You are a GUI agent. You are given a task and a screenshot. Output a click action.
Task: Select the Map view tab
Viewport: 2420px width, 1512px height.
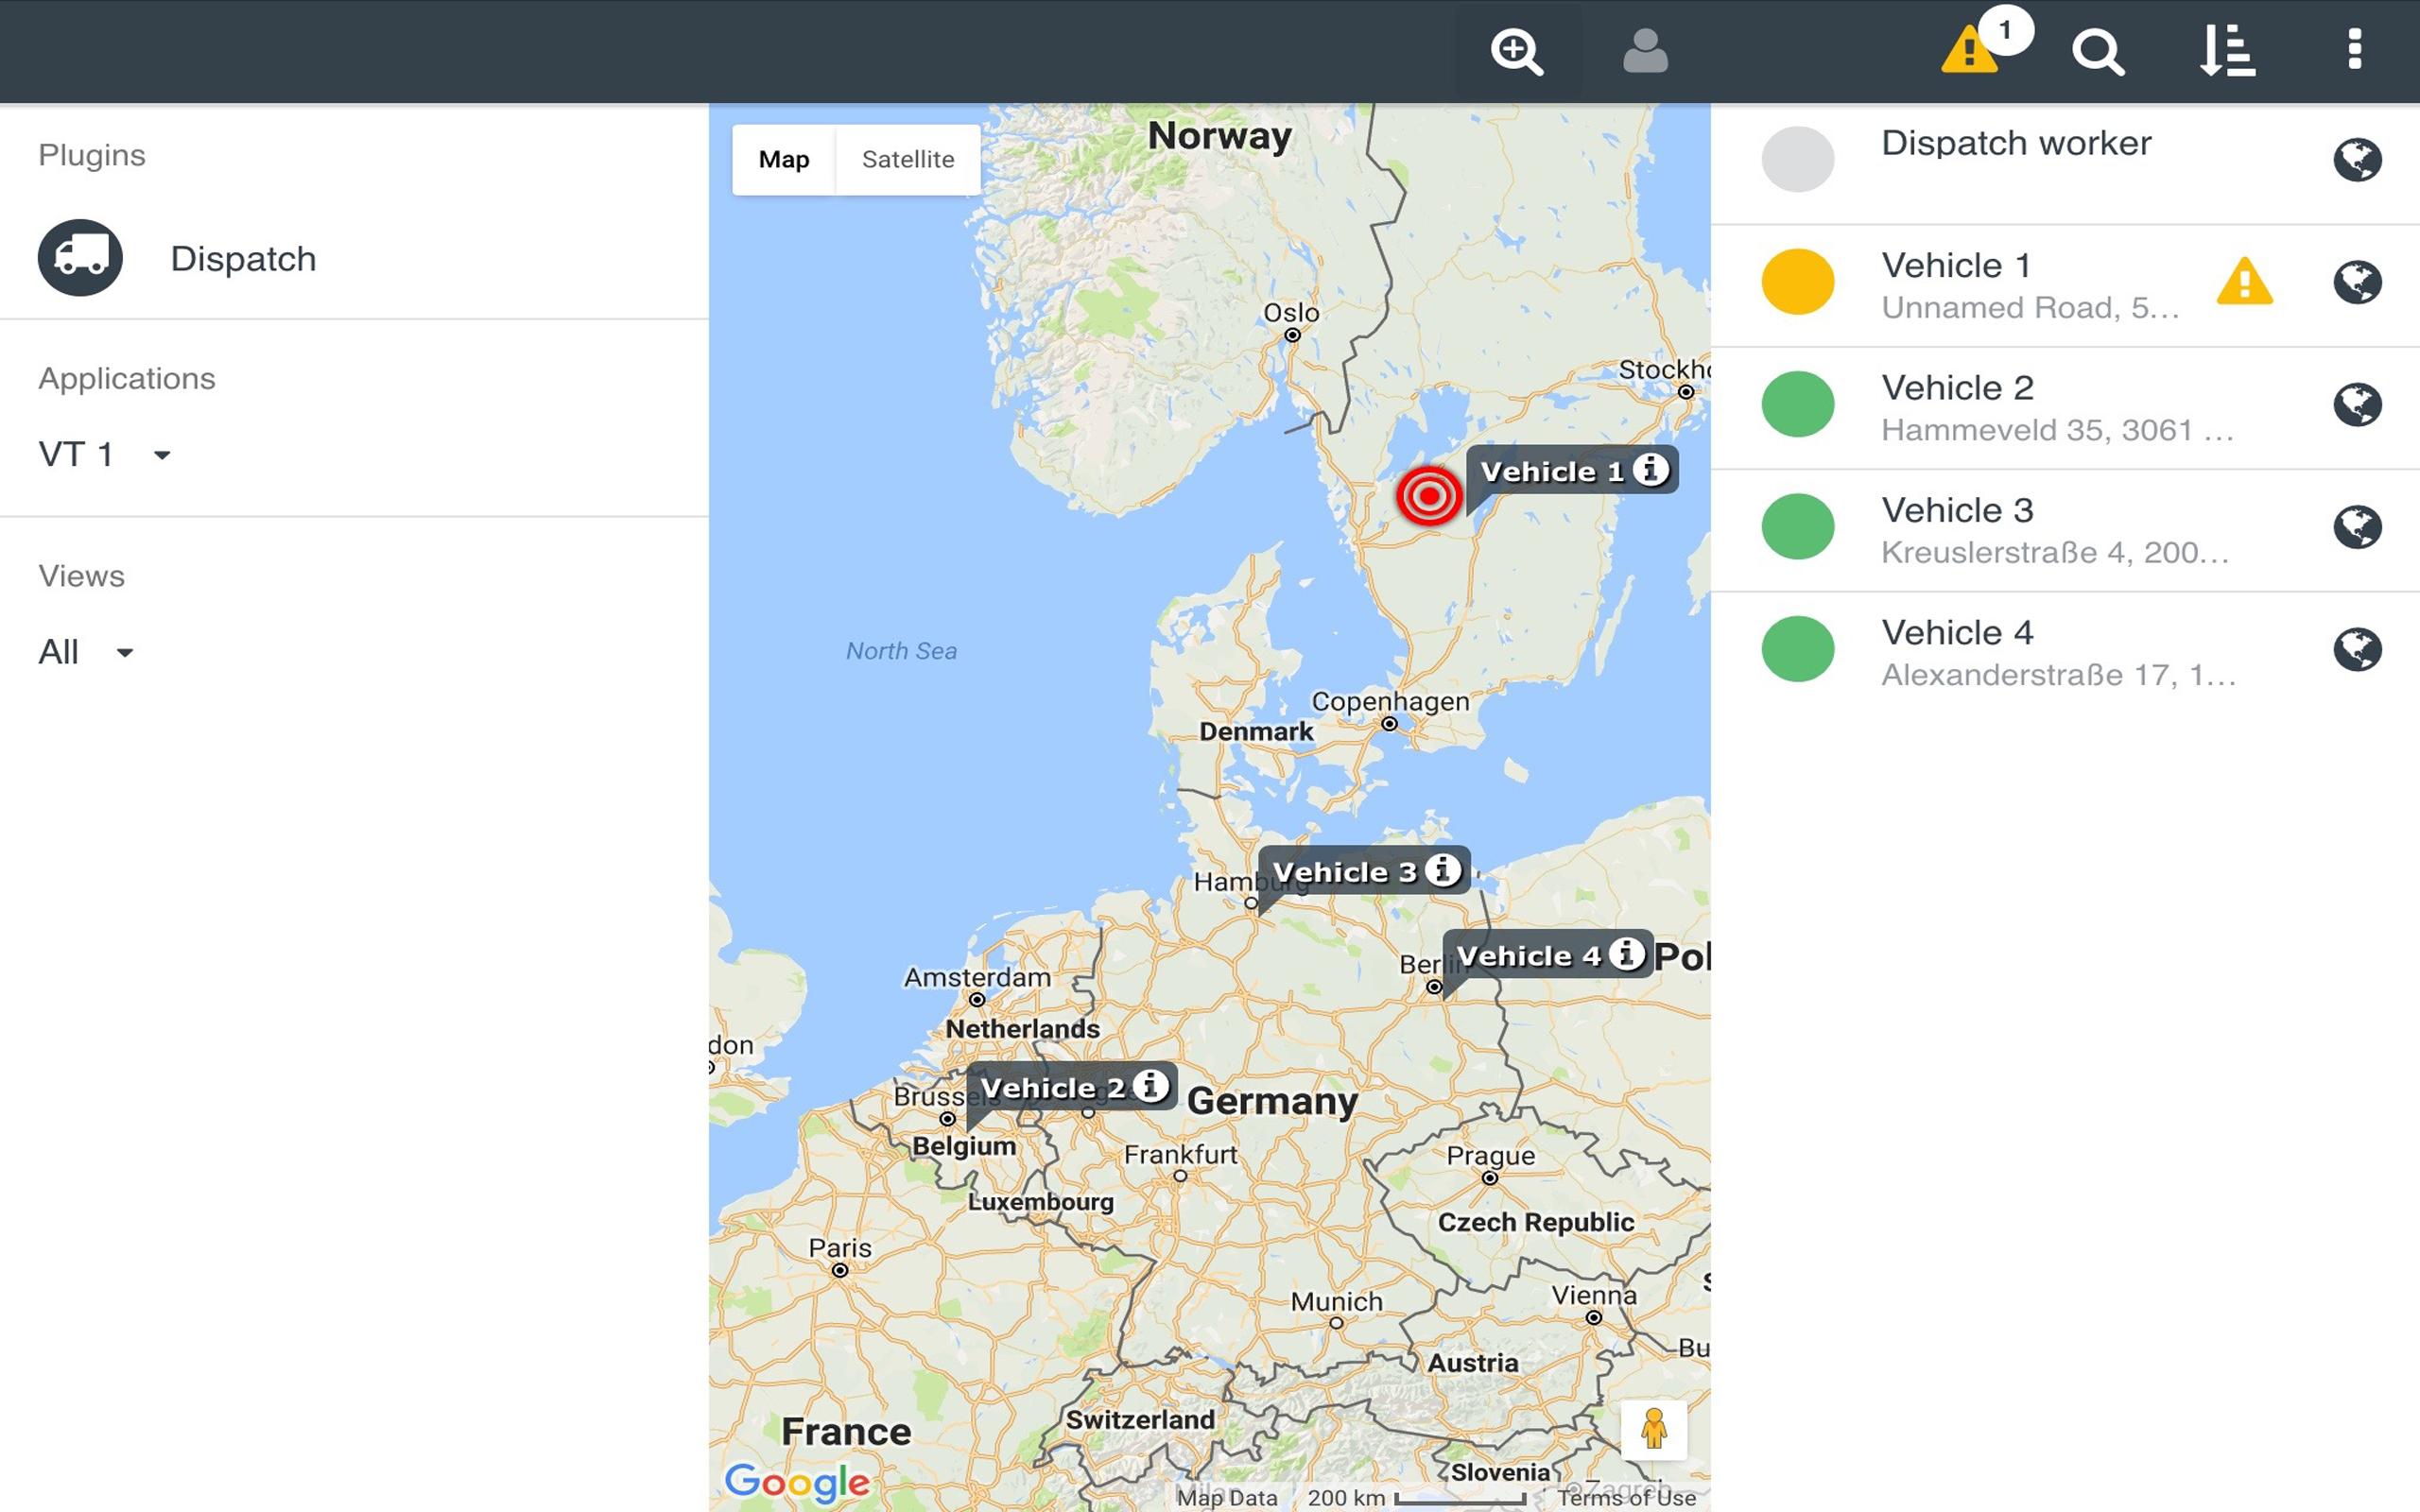(x=784, y=160)
